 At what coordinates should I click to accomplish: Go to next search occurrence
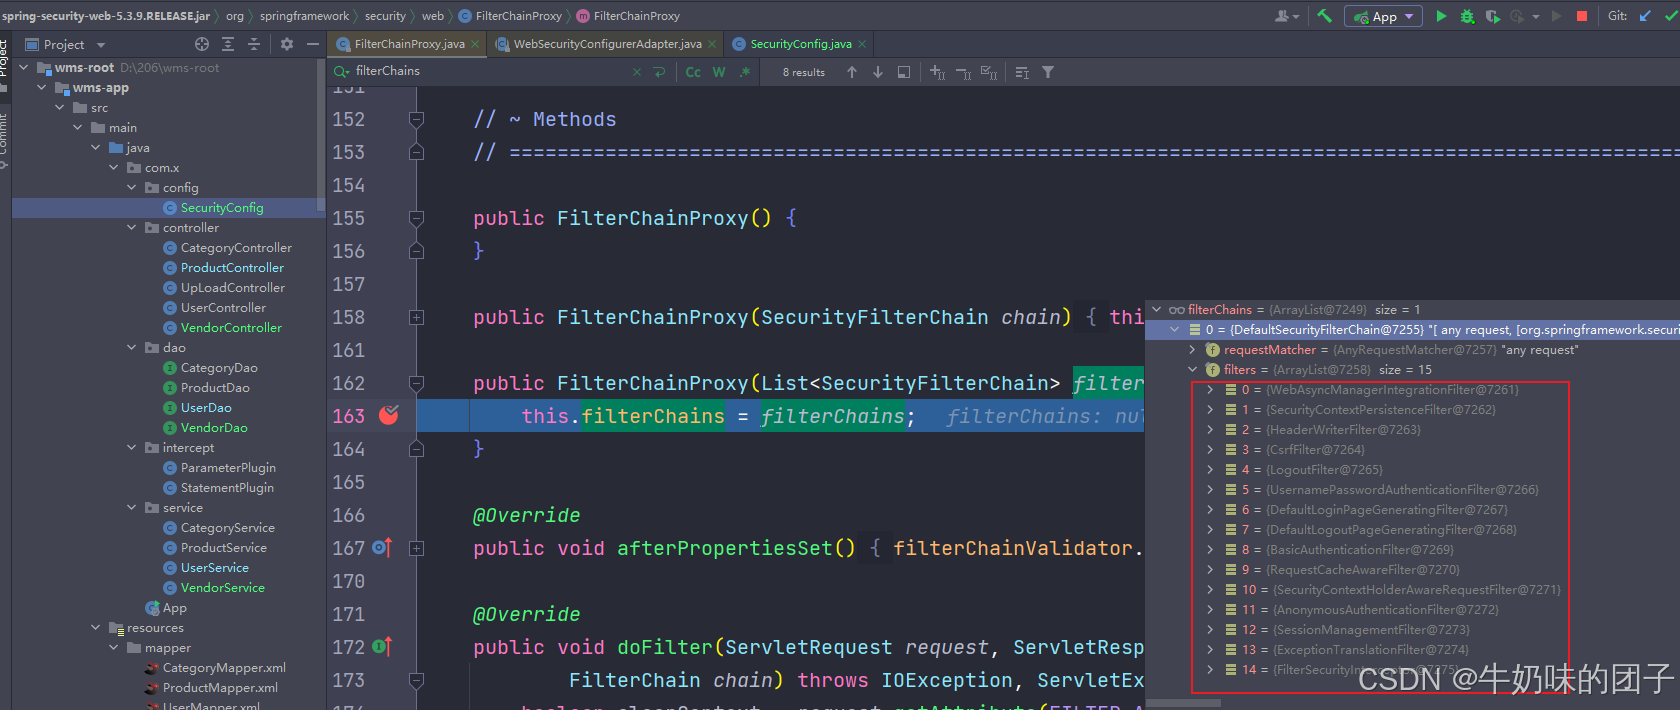(878, 72)
